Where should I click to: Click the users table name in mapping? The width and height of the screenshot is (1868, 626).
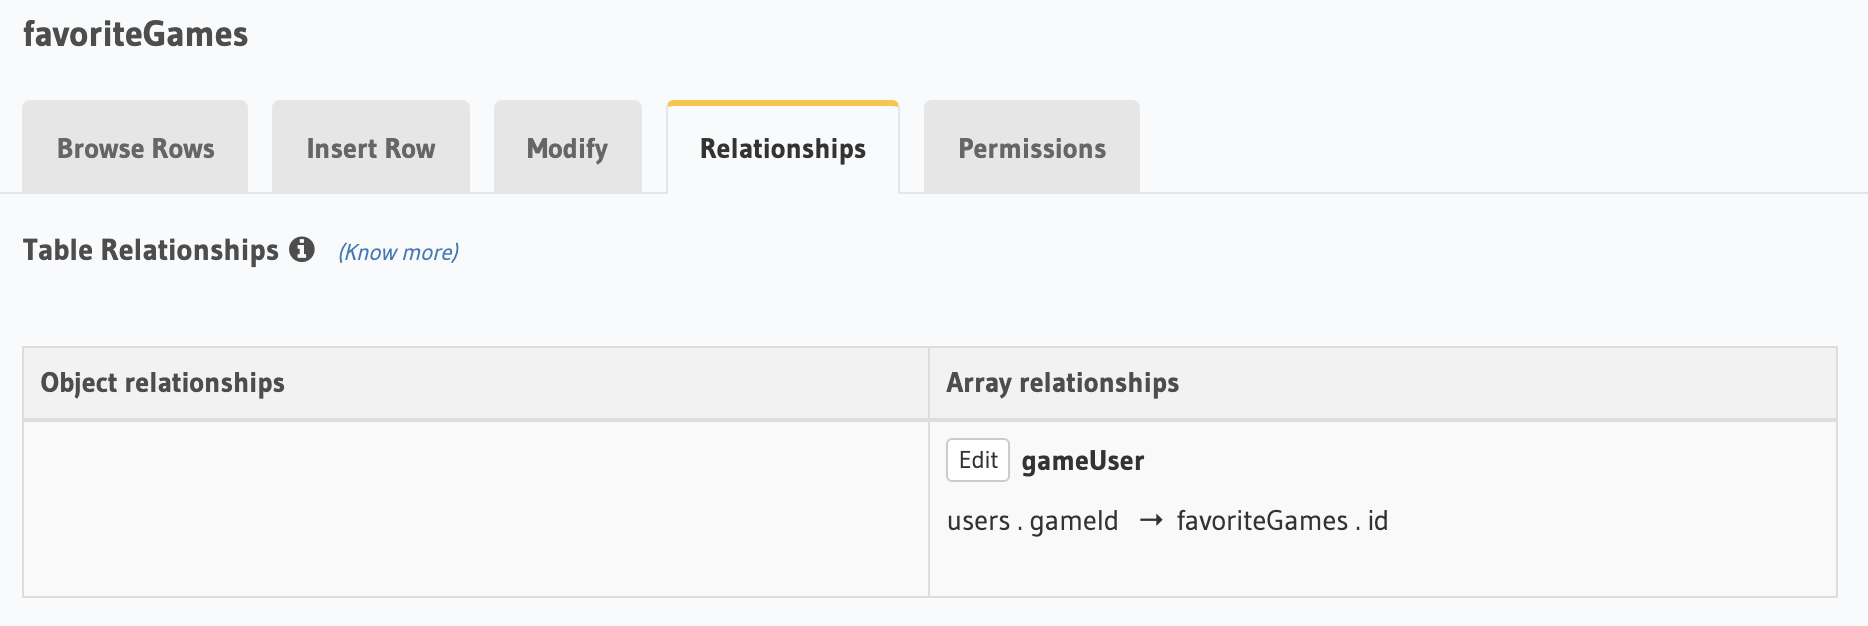[978, 521]
